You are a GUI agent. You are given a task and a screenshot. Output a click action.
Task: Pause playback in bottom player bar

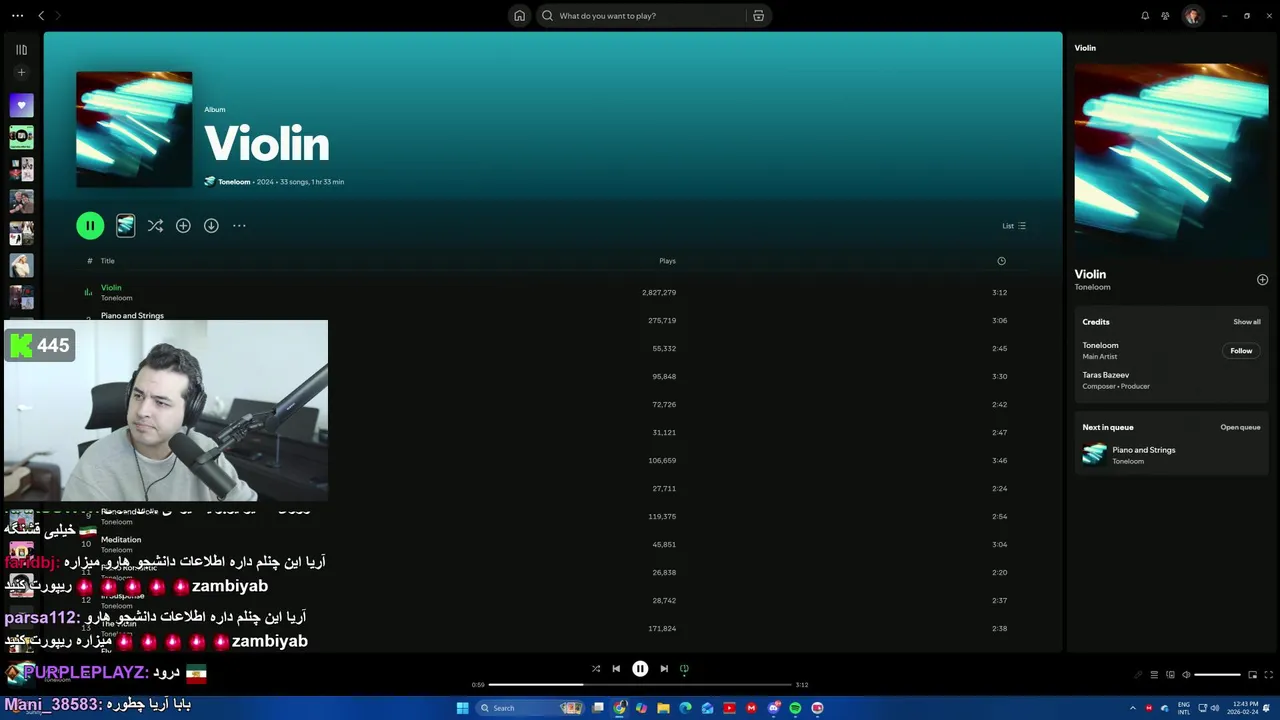640,669
